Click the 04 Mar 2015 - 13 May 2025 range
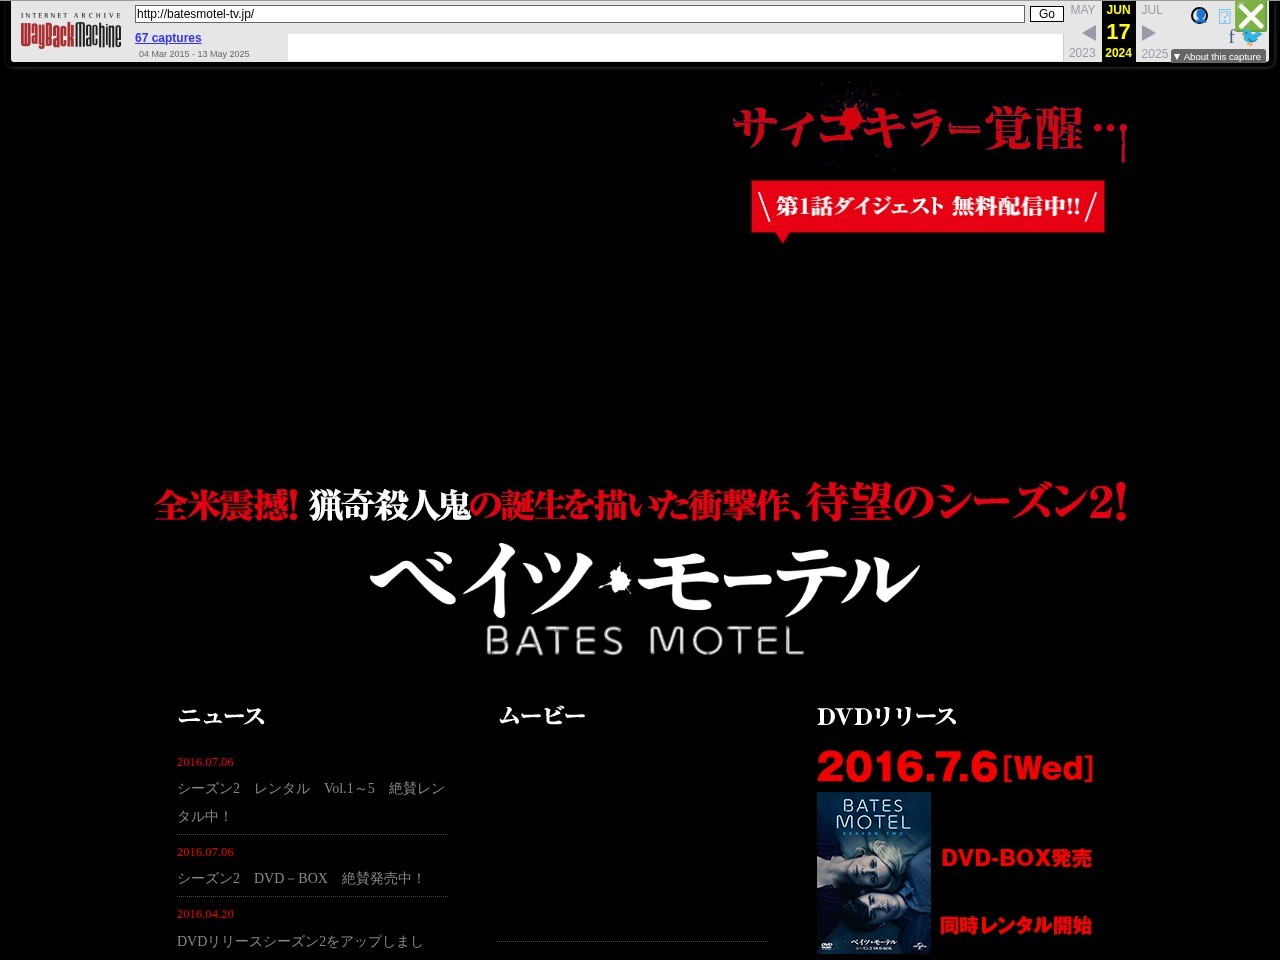This screenshot has height=960, width=1280. 194,54
